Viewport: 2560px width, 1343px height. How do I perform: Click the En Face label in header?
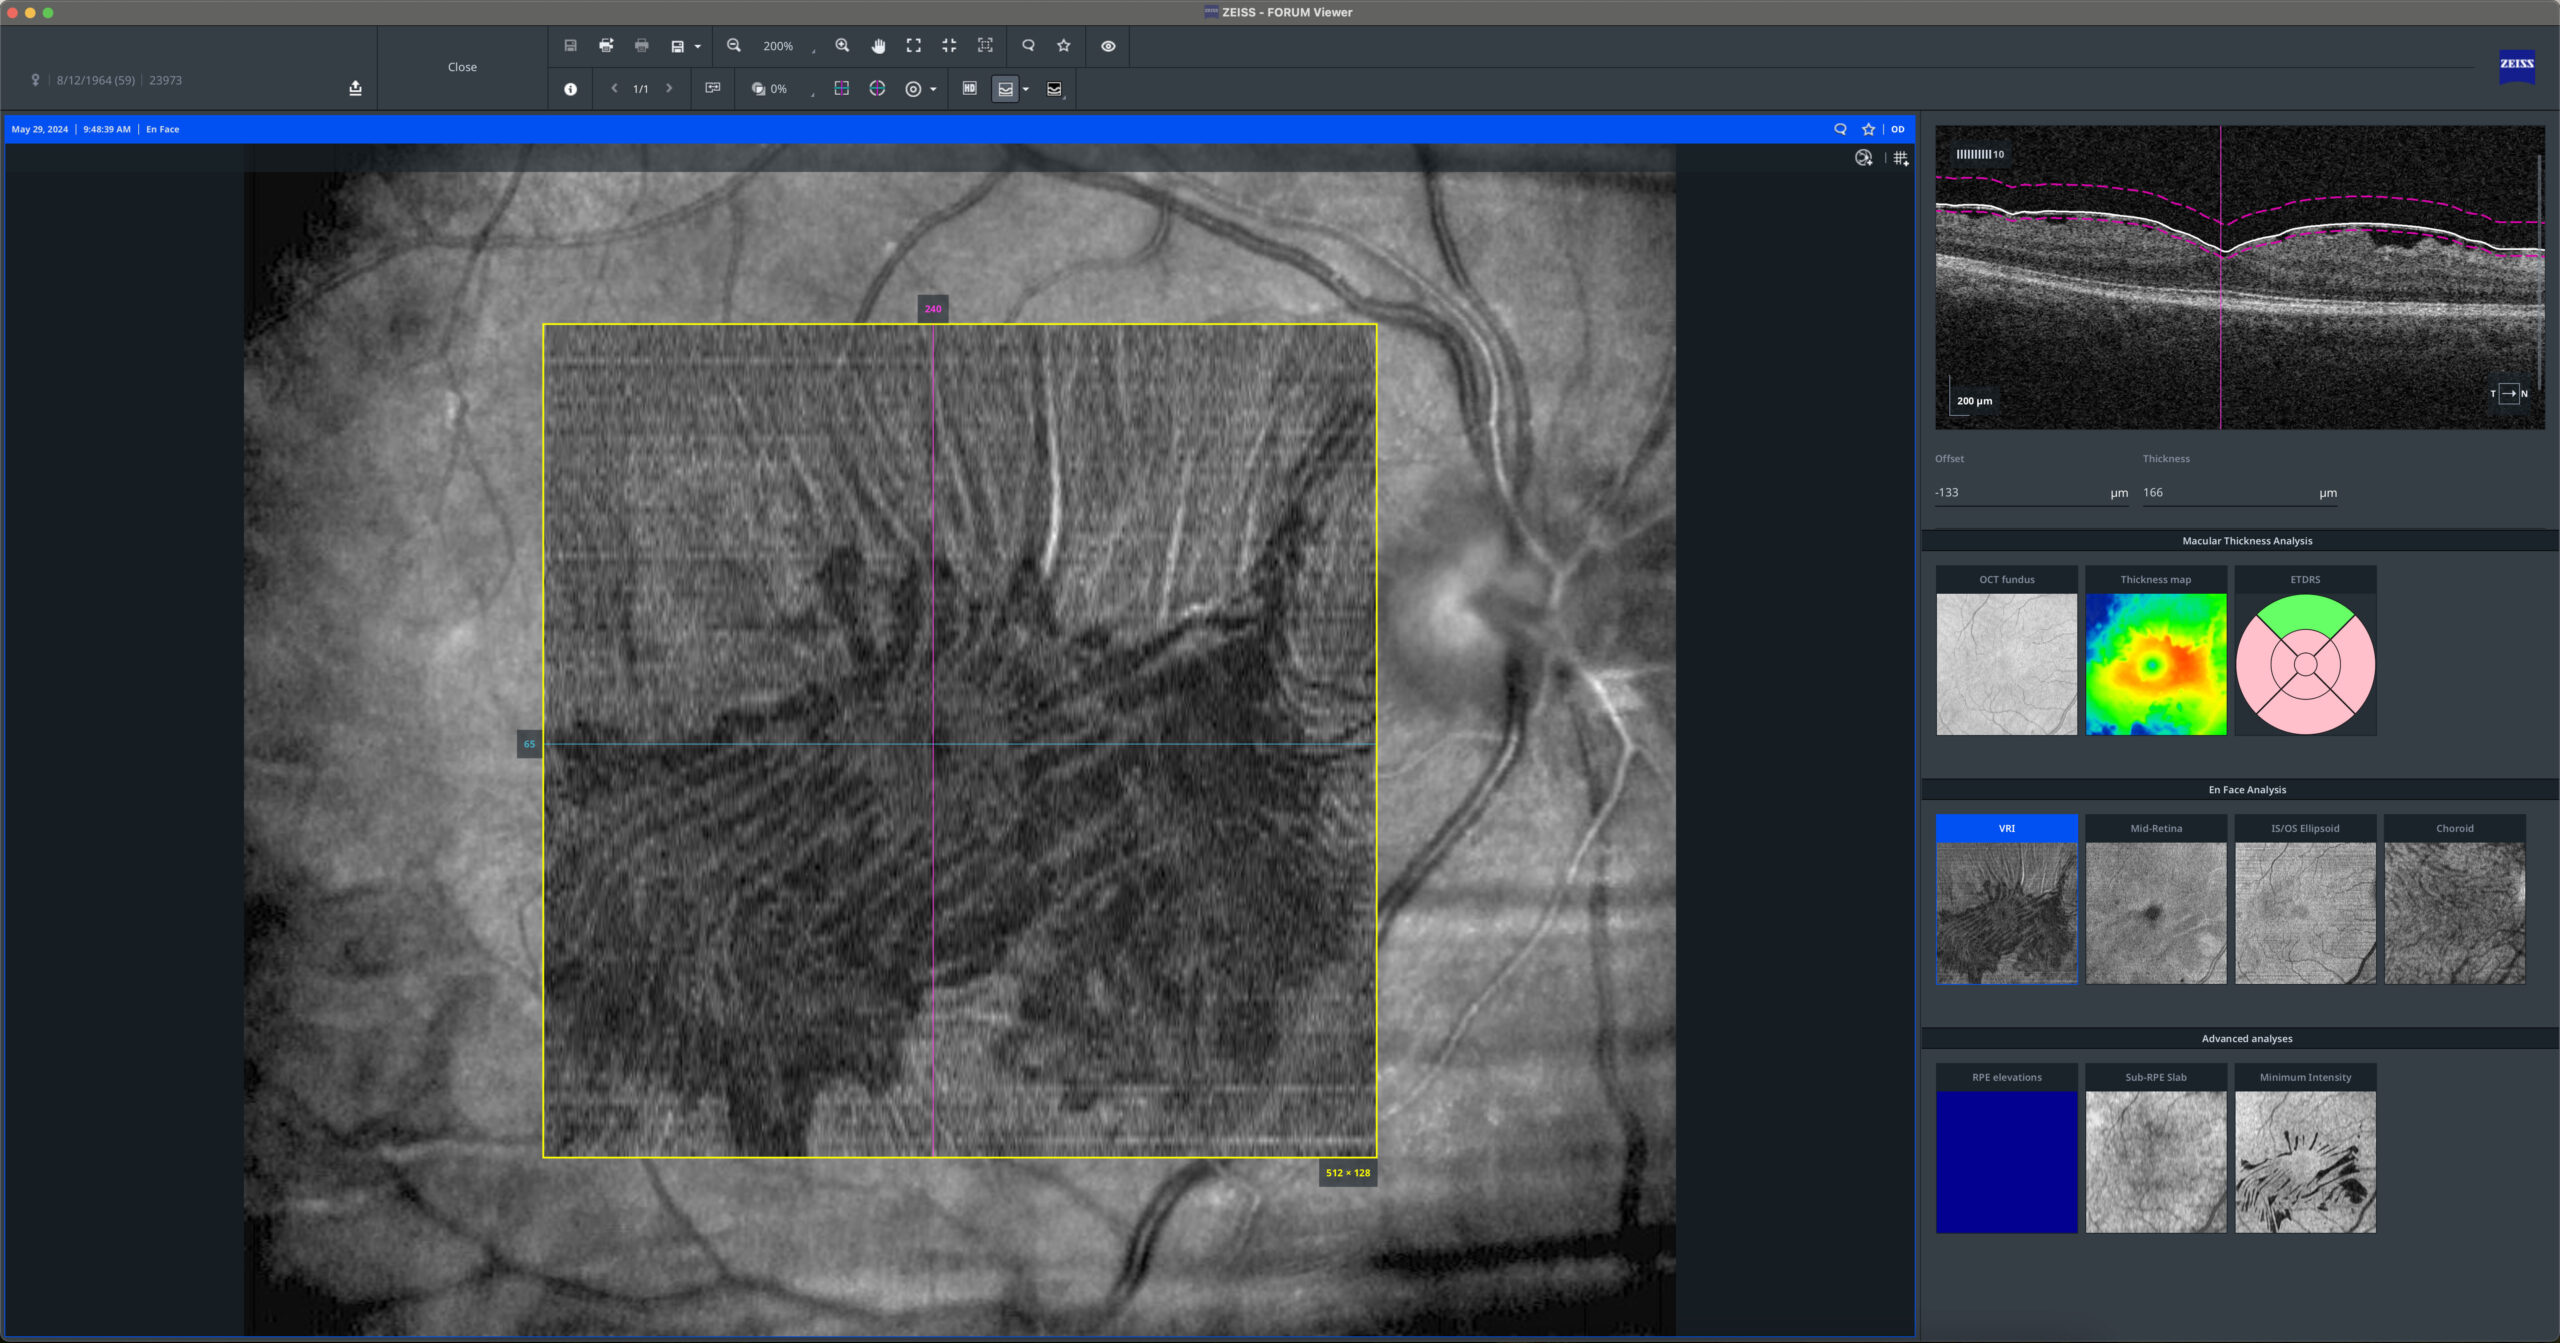pos(163,129)
